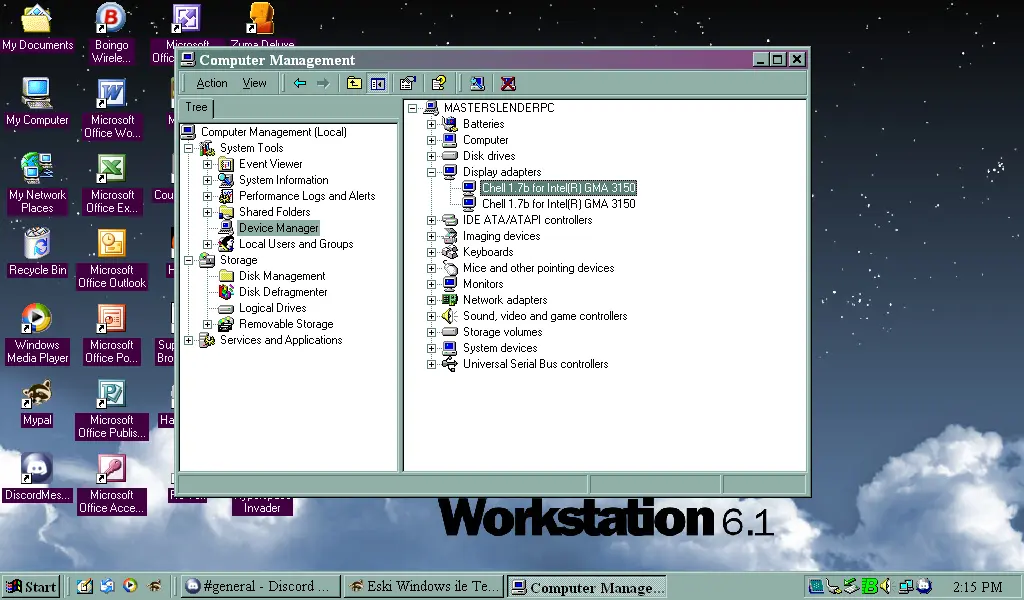Viewport: 1024px width, 600px height.
Task: Select Computer Management (Local) root
Action: coord(274,132)
